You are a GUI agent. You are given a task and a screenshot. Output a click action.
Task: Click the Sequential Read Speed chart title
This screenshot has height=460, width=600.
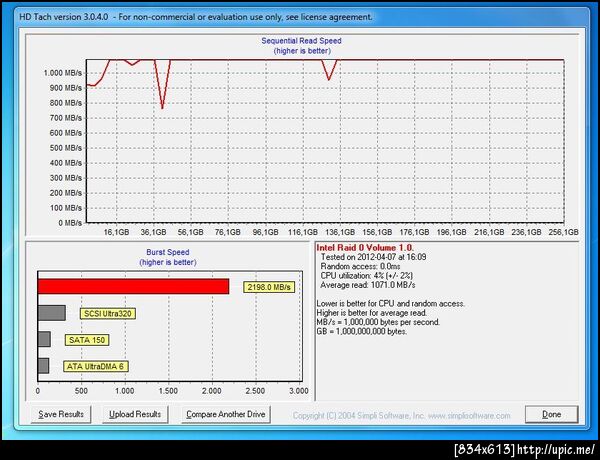click(302, 41)
